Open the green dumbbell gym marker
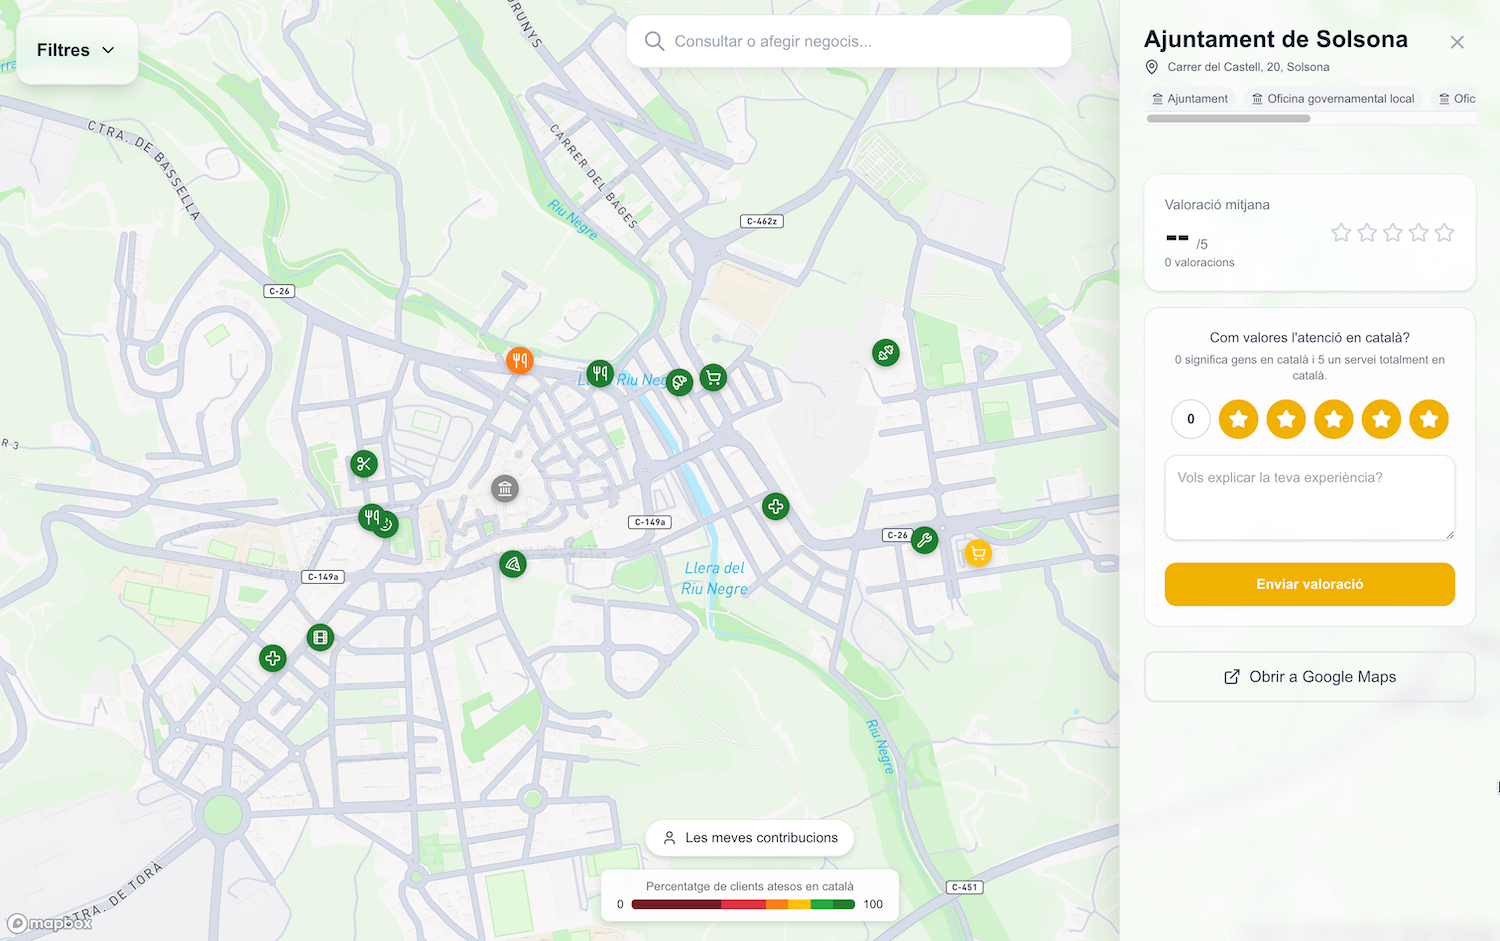Screen dimensions: 1500x941 click(885, 352)
